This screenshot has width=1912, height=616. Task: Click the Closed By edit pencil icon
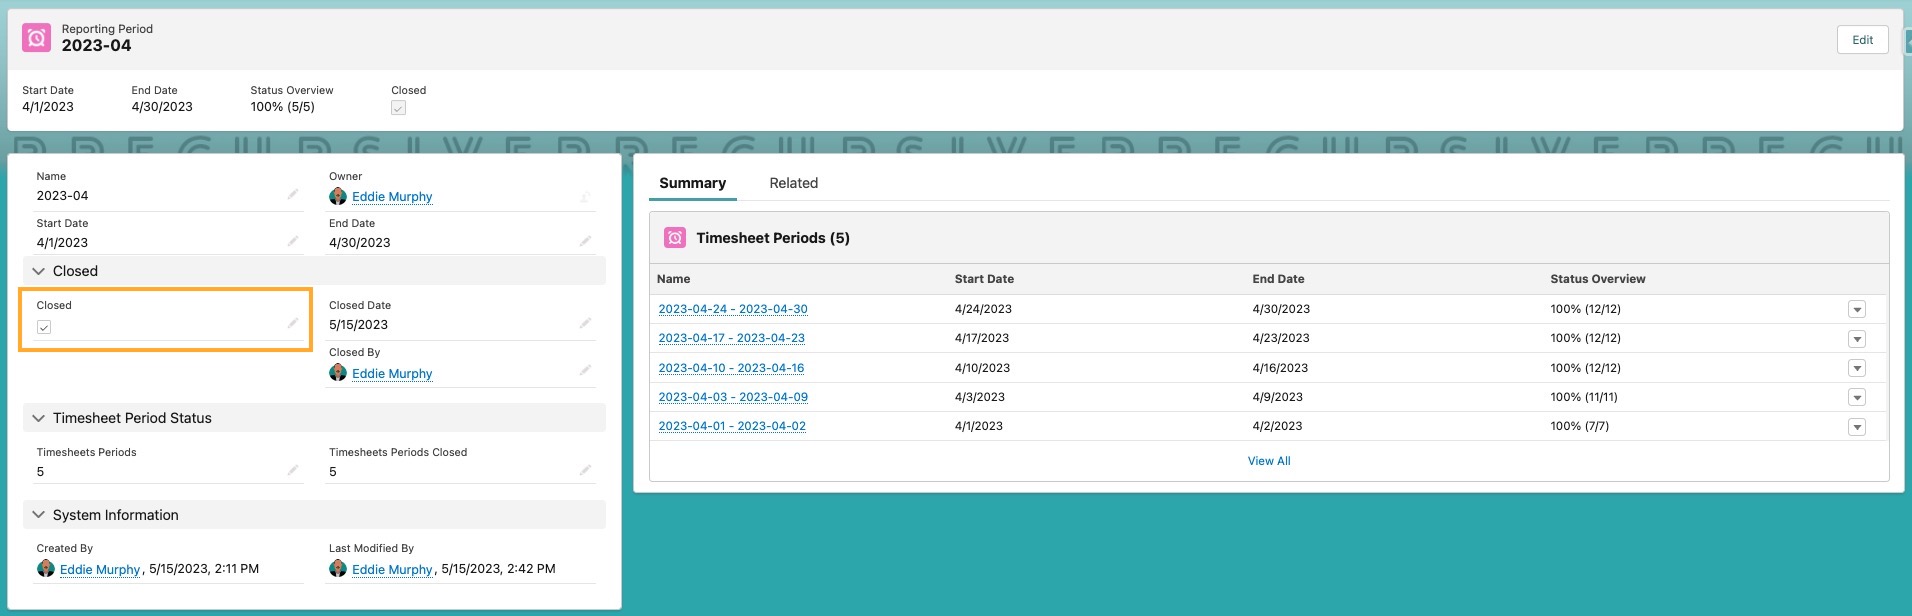(x=585, y=370)
